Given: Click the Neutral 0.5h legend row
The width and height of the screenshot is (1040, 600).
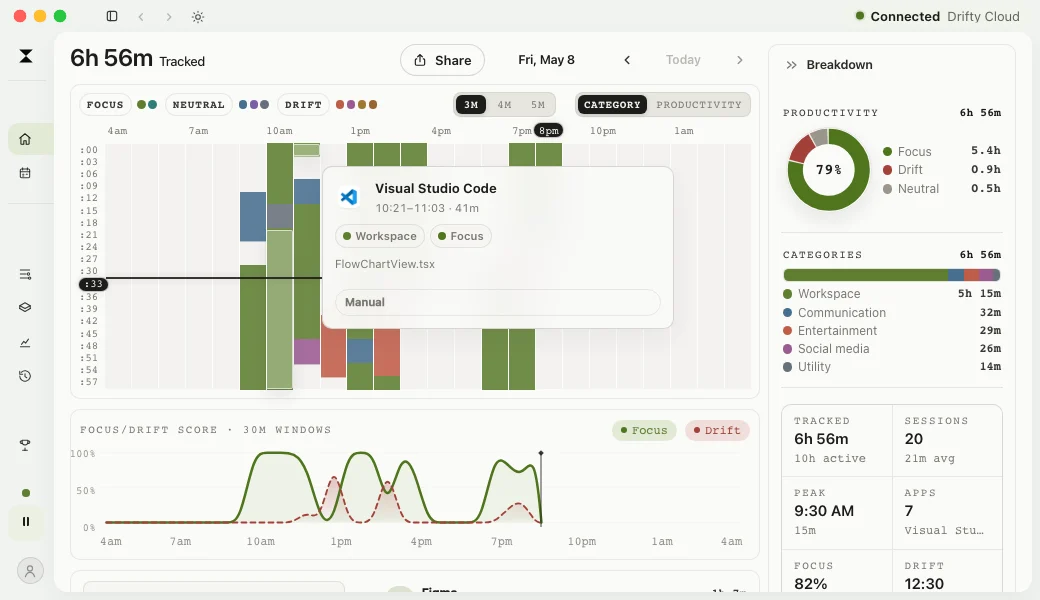Looking at the screenshot, I should 941,188.
